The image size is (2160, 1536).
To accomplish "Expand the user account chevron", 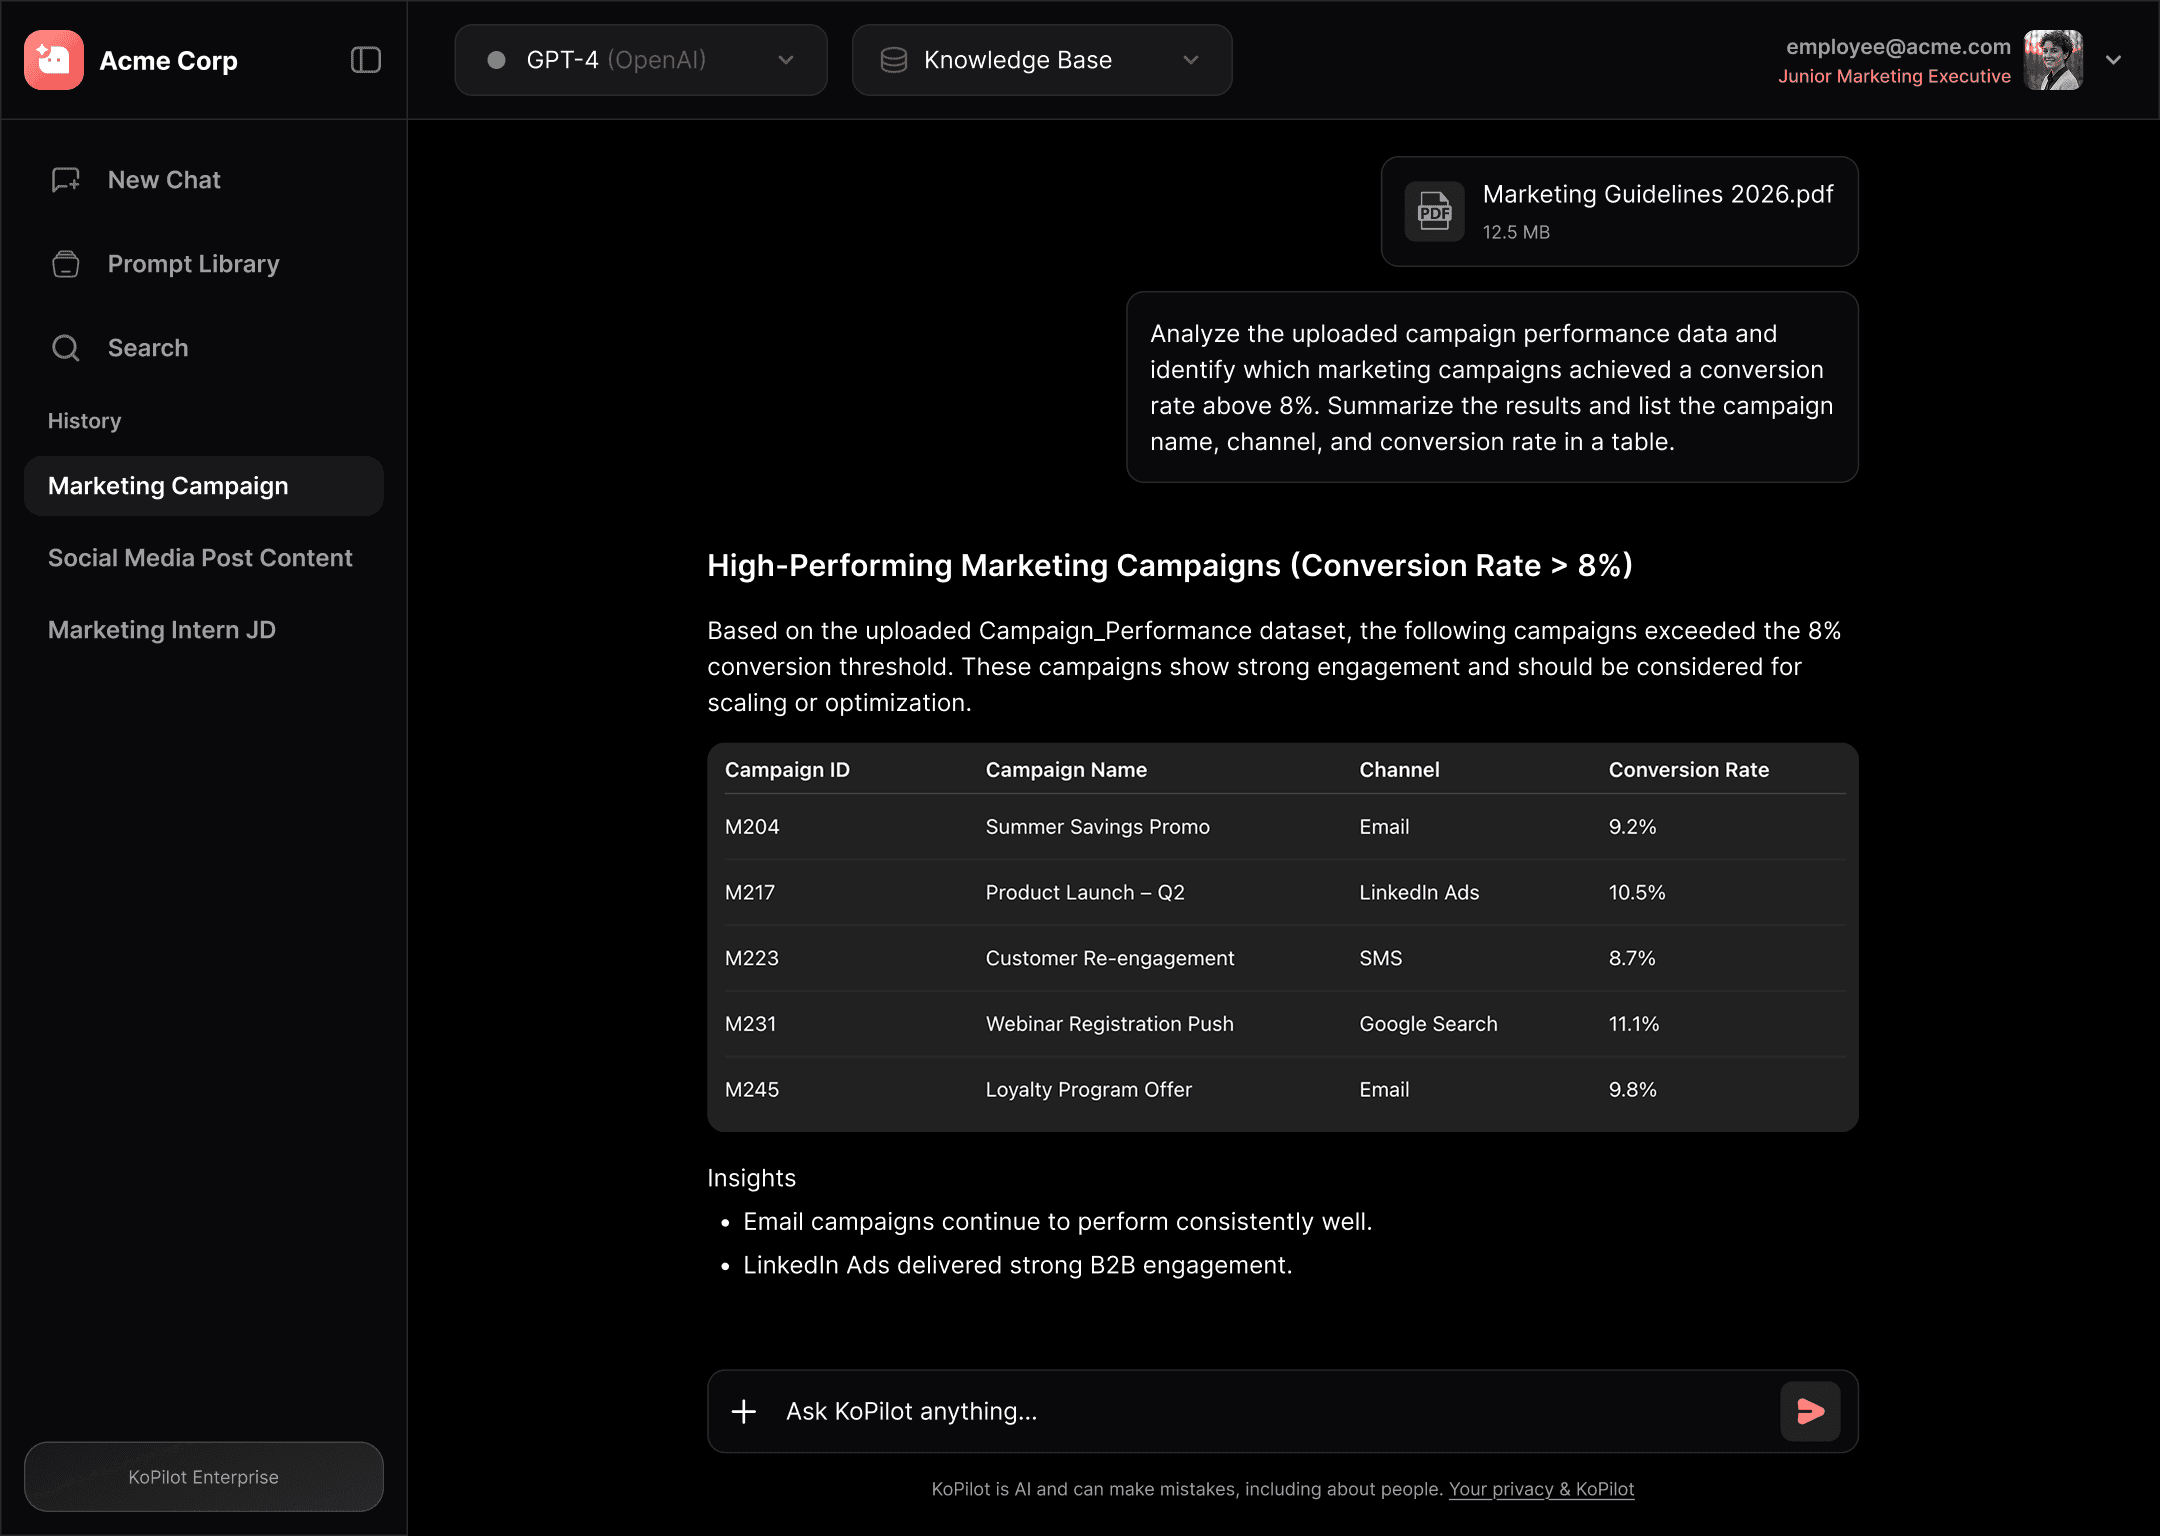I will click(x=2113, y=60).
